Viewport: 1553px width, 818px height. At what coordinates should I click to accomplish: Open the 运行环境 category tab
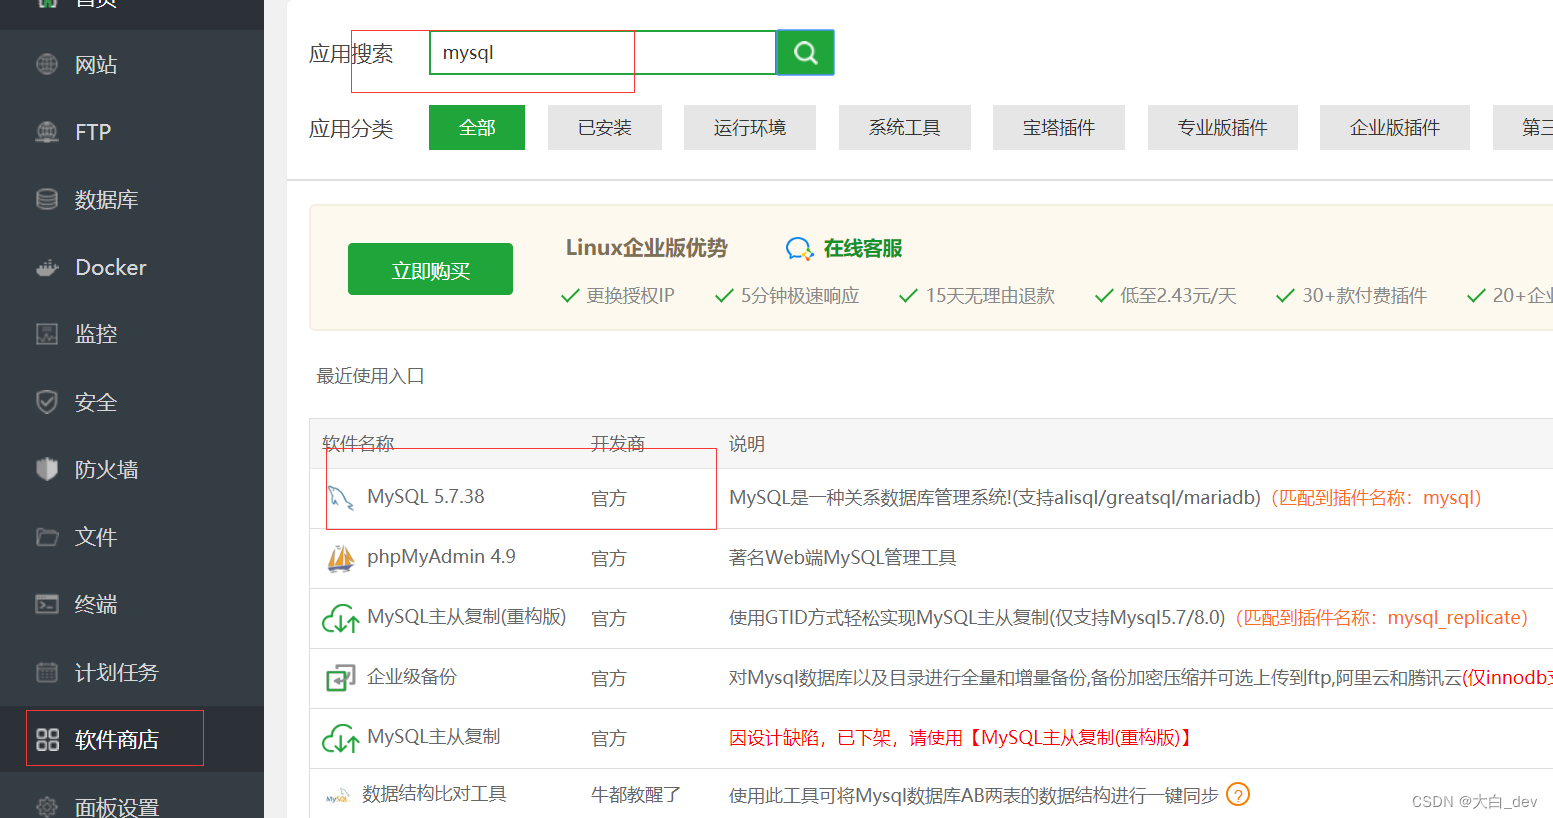[x=750, y=128]
